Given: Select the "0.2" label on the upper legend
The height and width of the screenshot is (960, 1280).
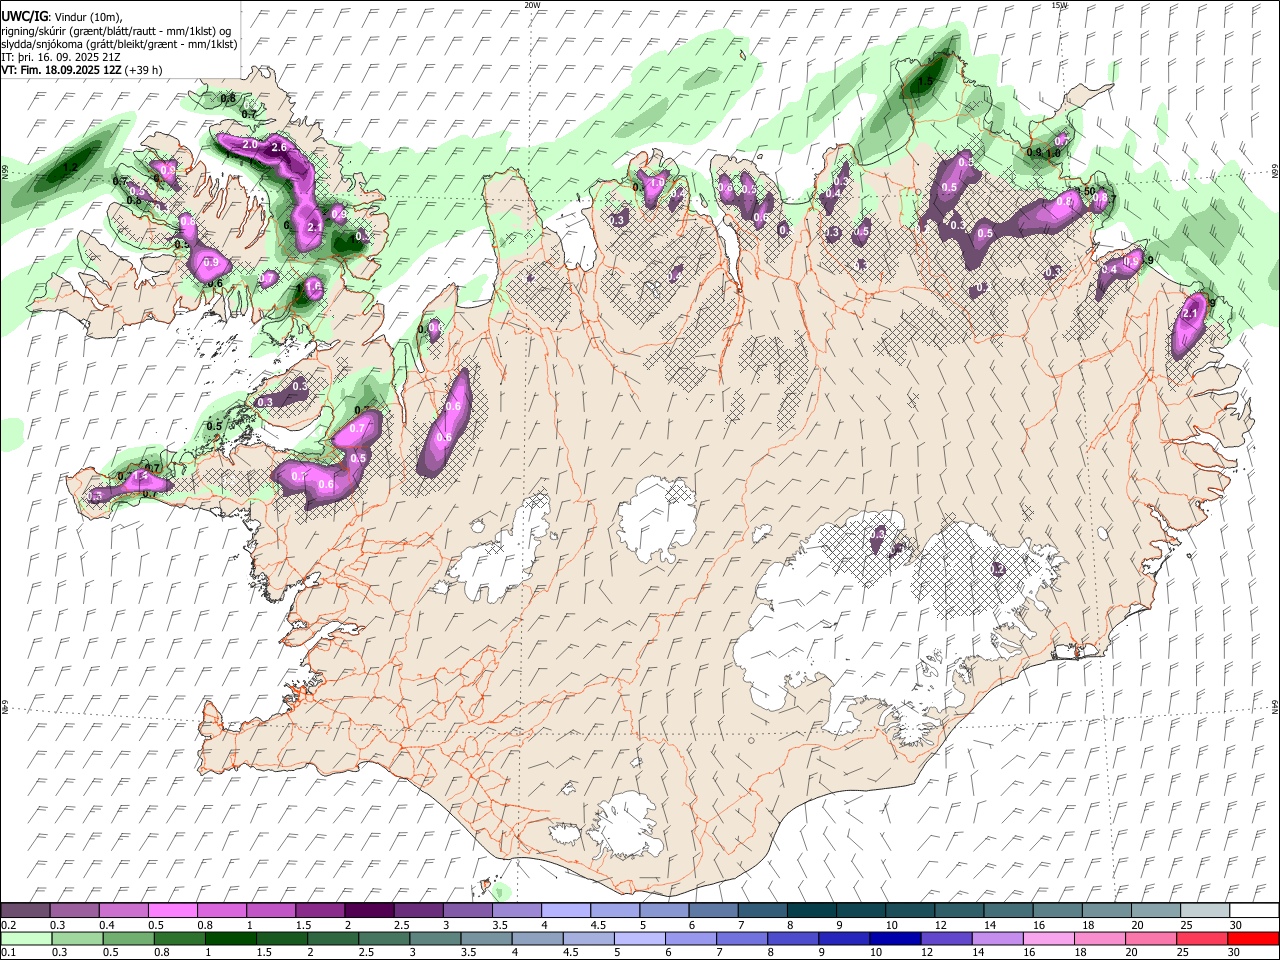Looking at the screenshot, I should click(x=8, y=925).
